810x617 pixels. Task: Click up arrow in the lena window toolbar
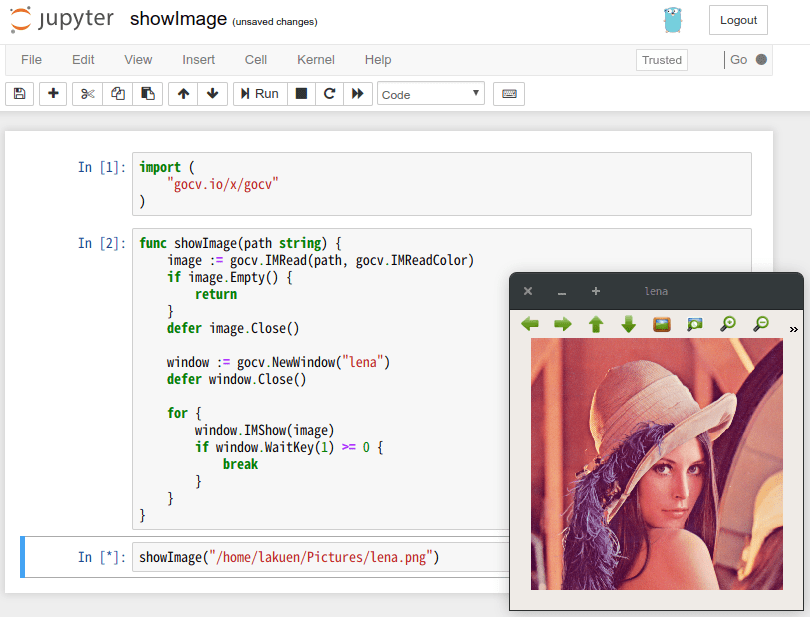(596, 324)
